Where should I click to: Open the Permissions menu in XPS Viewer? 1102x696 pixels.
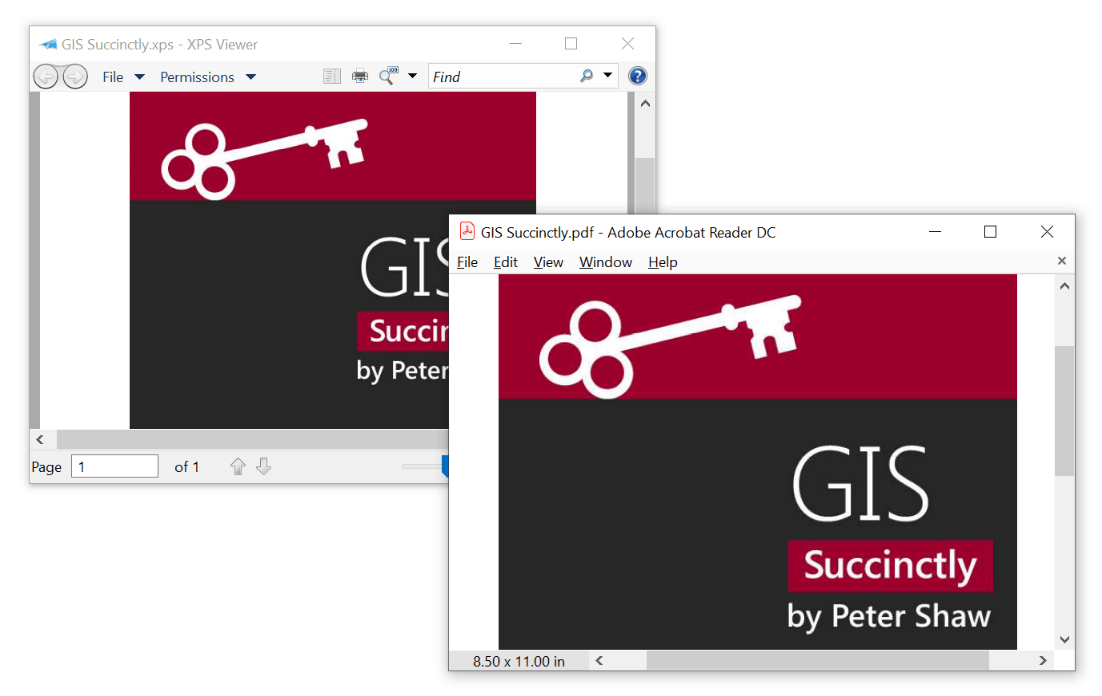pos(208,77)
